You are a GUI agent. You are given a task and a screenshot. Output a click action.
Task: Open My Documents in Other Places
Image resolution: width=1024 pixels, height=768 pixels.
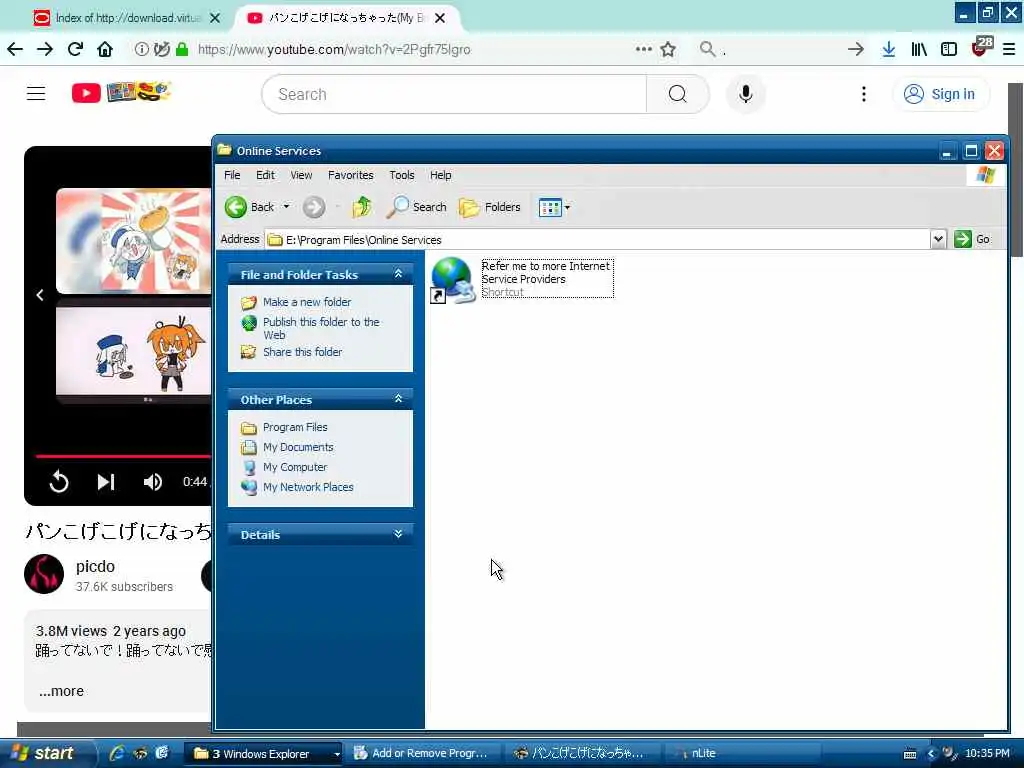(x=298, y=447)
